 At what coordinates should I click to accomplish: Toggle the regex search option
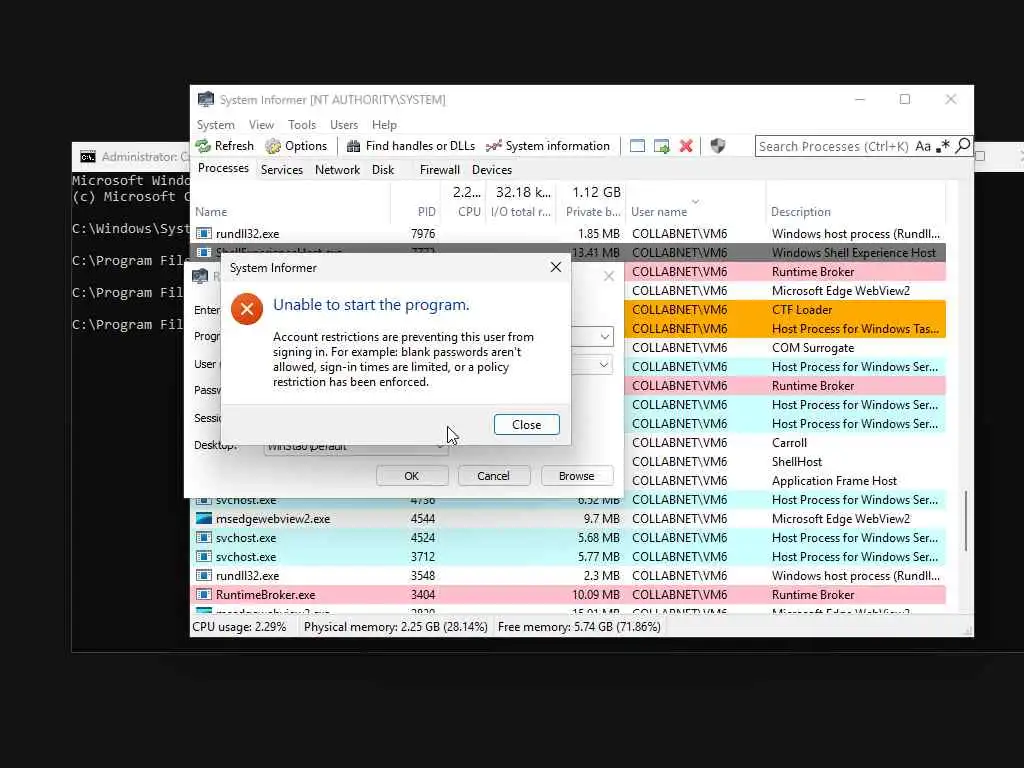click(942, 146)
